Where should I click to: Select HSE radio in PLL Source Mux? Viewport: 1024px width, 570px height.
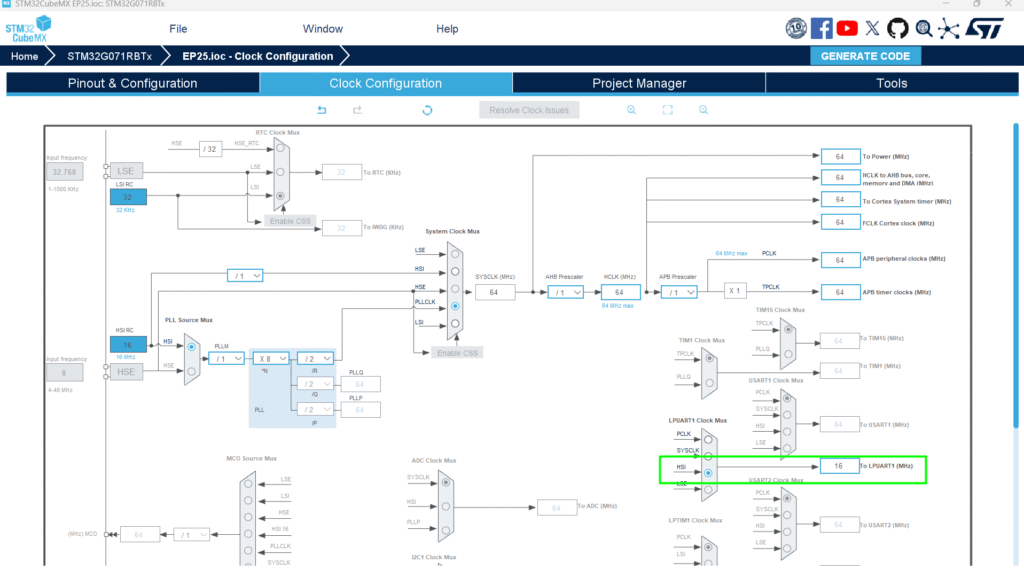click(192, 371)
